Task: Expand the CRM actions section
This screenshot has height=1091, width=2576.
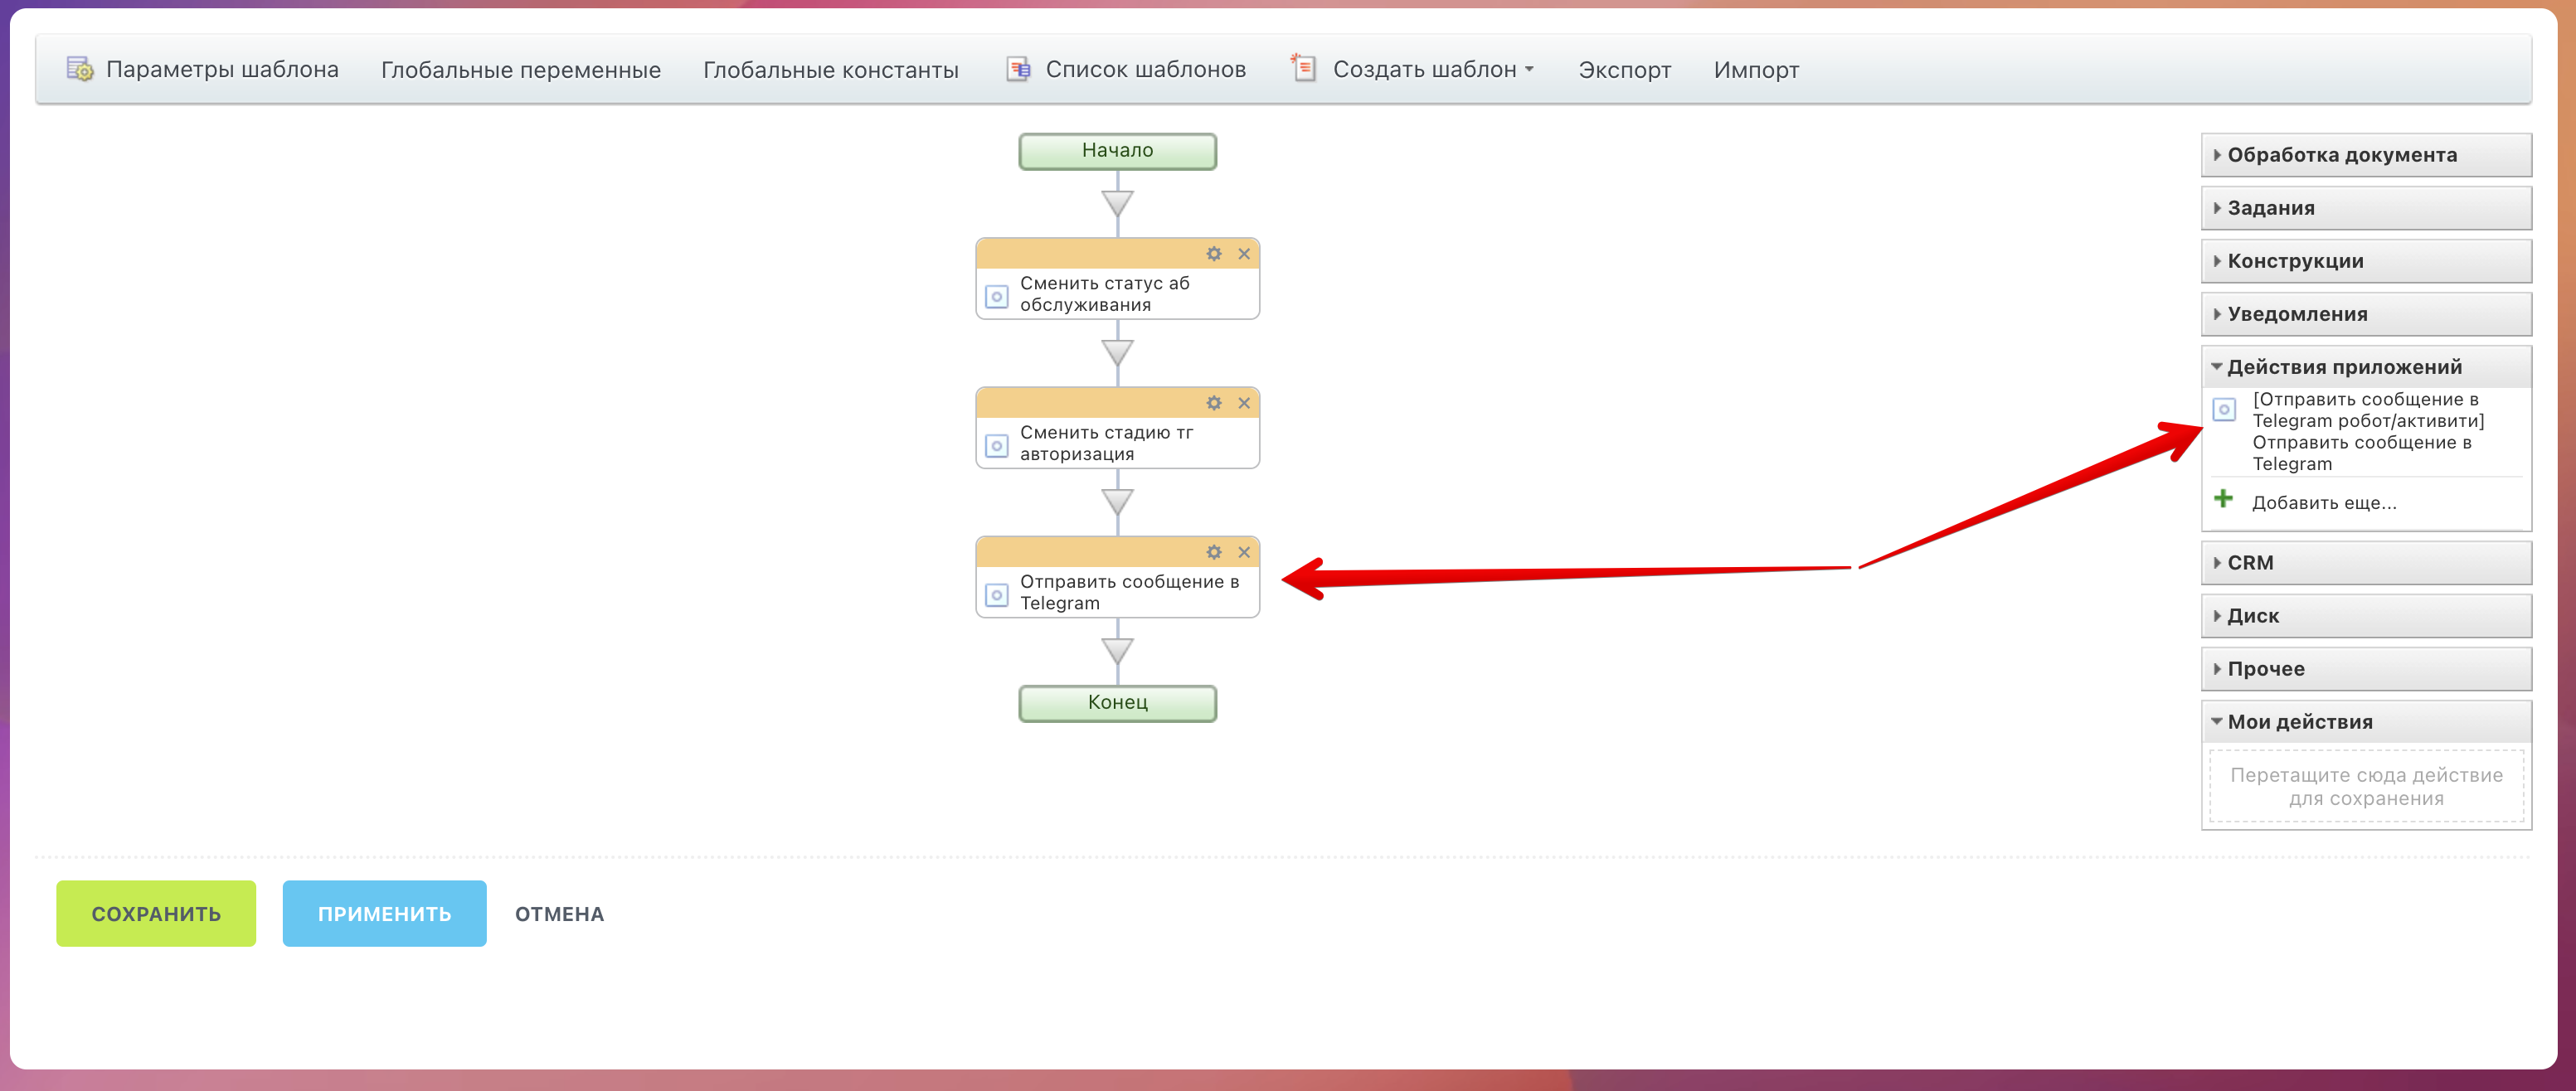Action: coord(2249,563)
